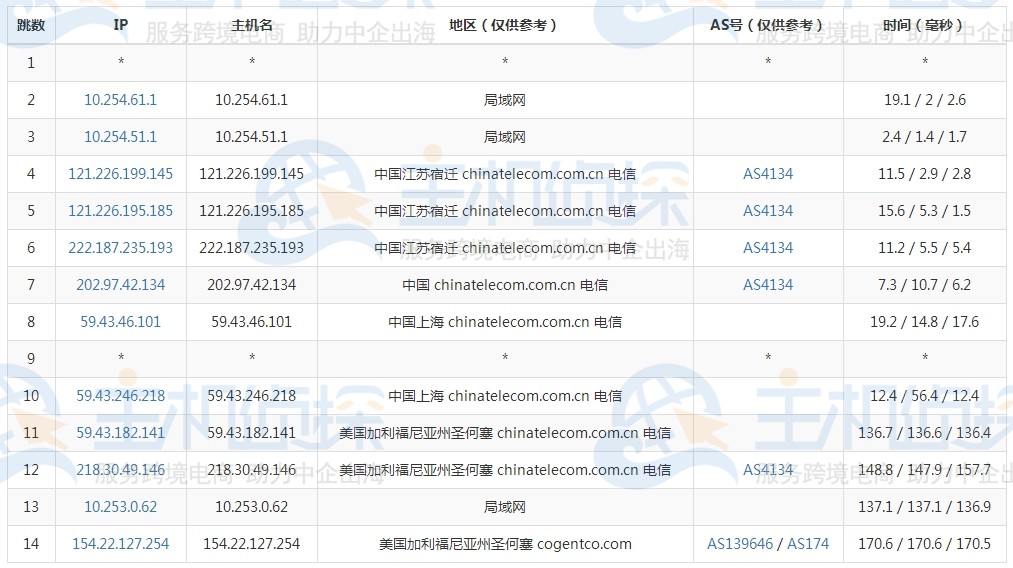Select hostname cell 121.226.199.145
The width and height of the screenshot is (1013, 568).
tap(252, 174)
